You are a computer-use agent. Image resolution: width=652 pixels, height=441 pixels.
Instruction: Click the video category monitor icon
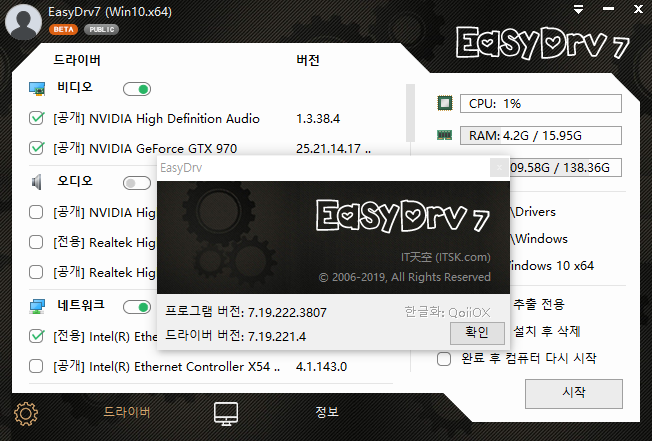(37, 89)
